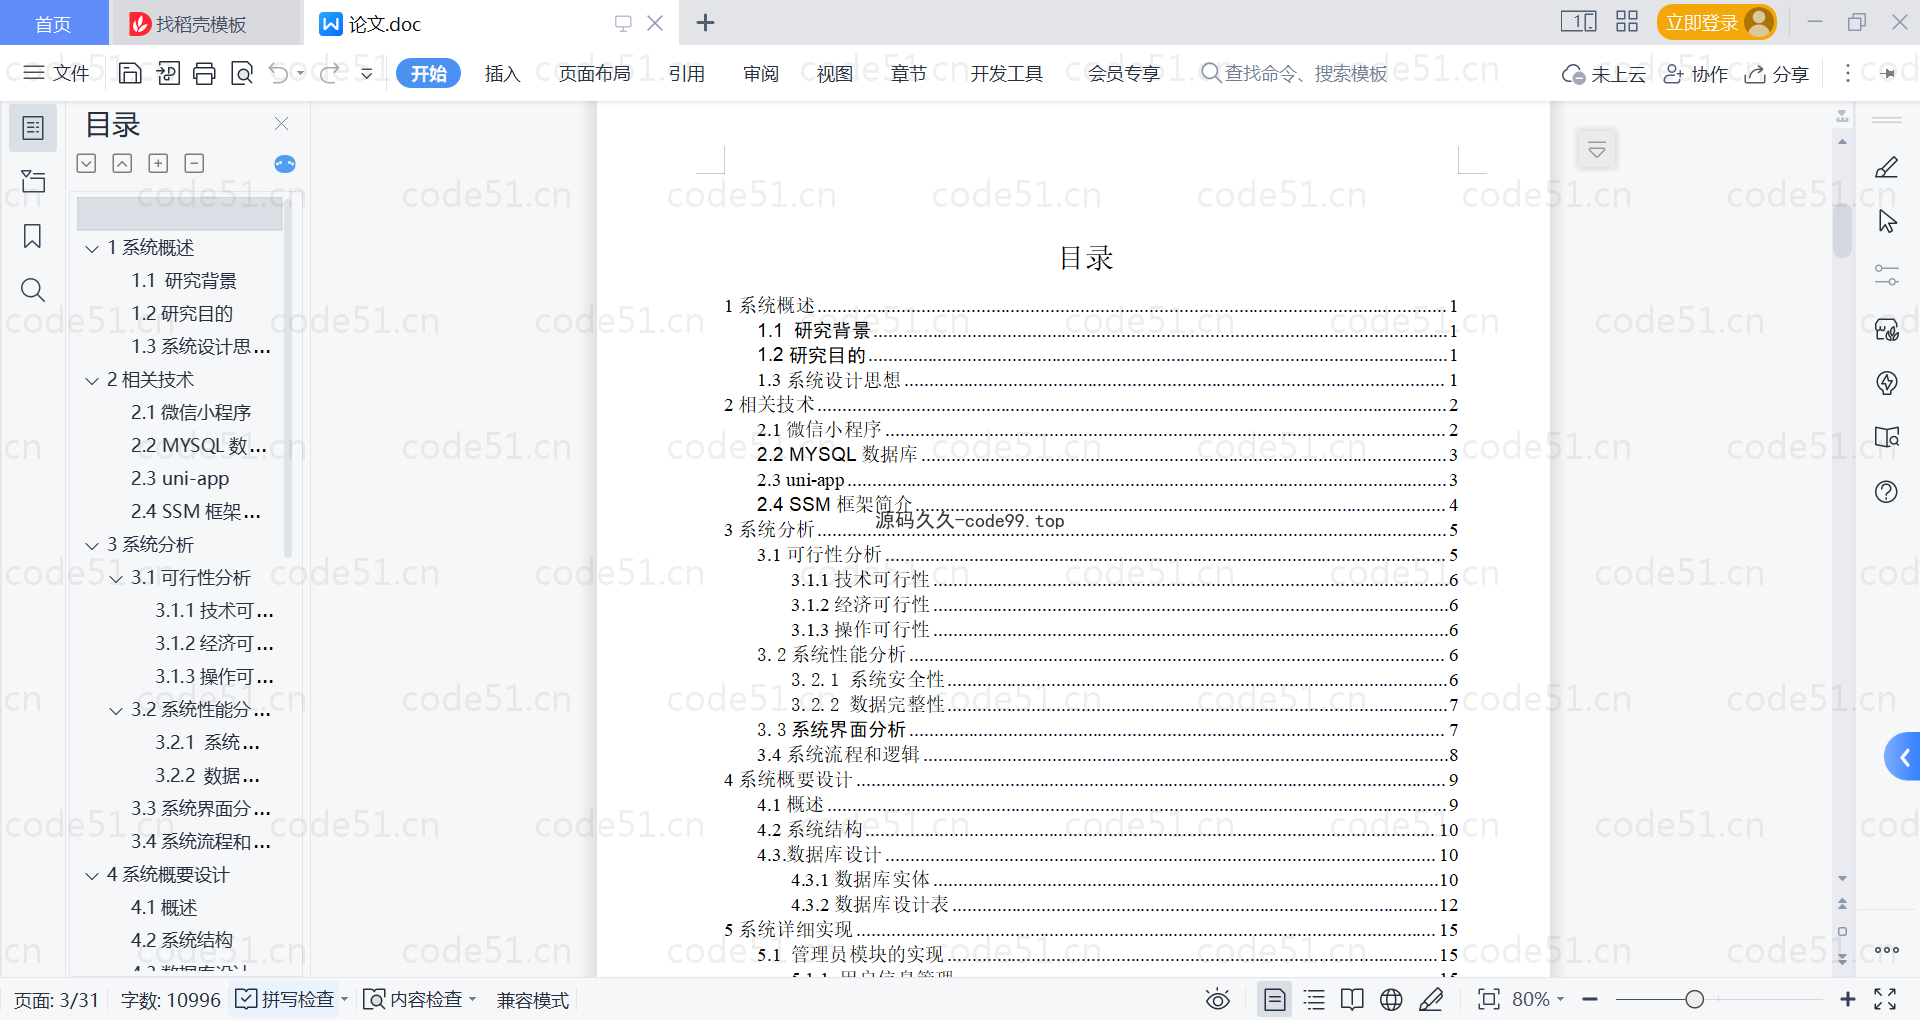Collapse the '3.1 可行性分析' outline node
Viewport: 1920px width, 1020px height.
tap(116, 578)
